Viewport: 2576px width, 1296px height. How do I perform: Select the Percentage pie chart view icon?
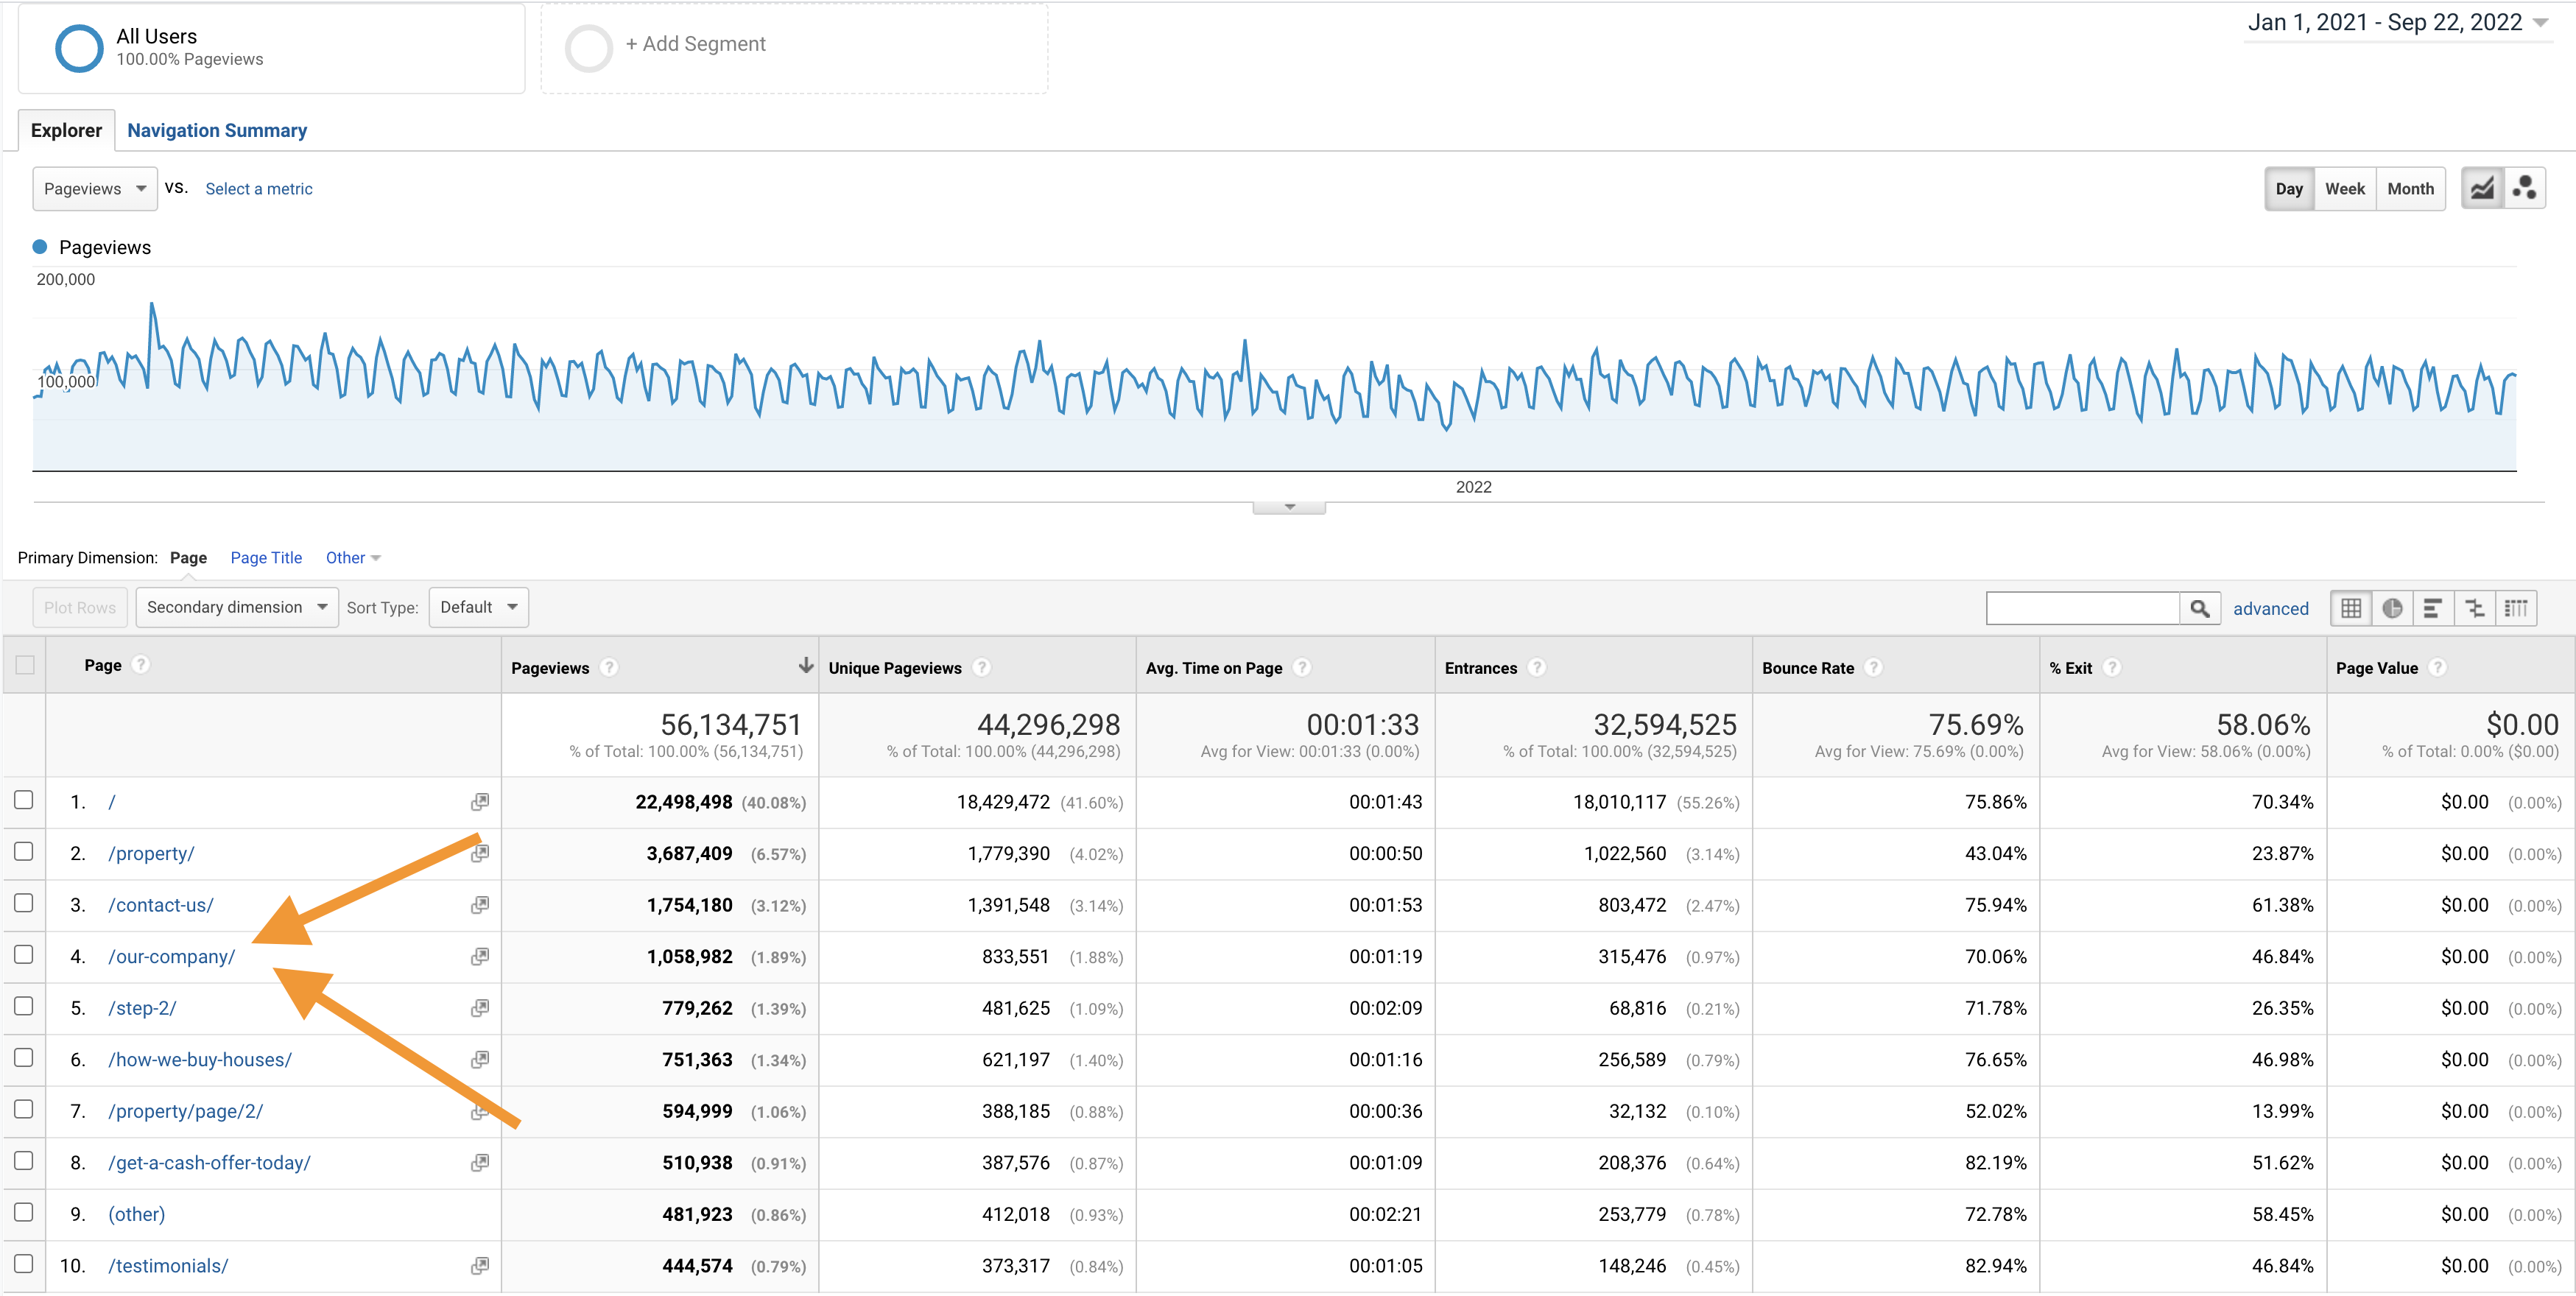click(2392, 608)
